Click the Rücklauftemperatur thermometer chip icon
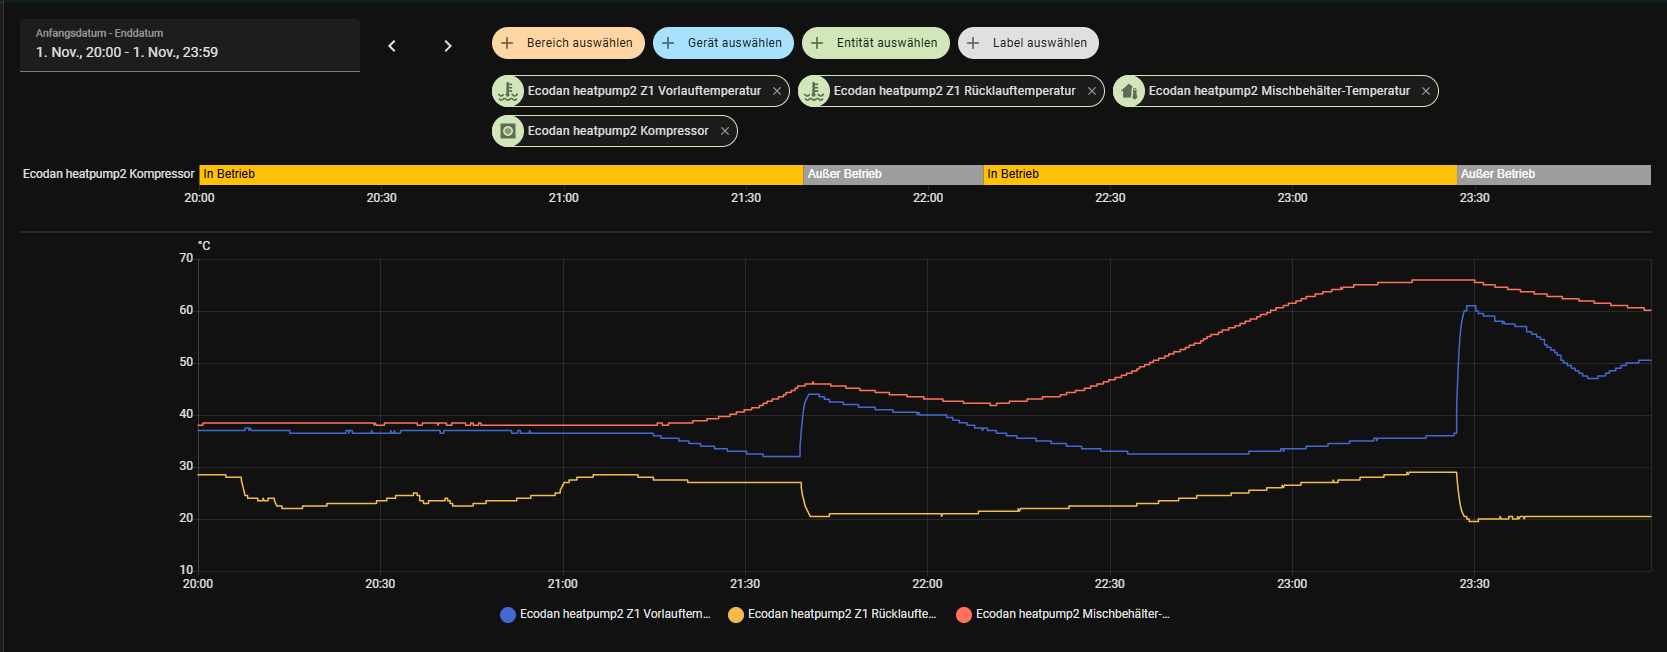This screenshot has height=652, width=1667. [815, 91]
